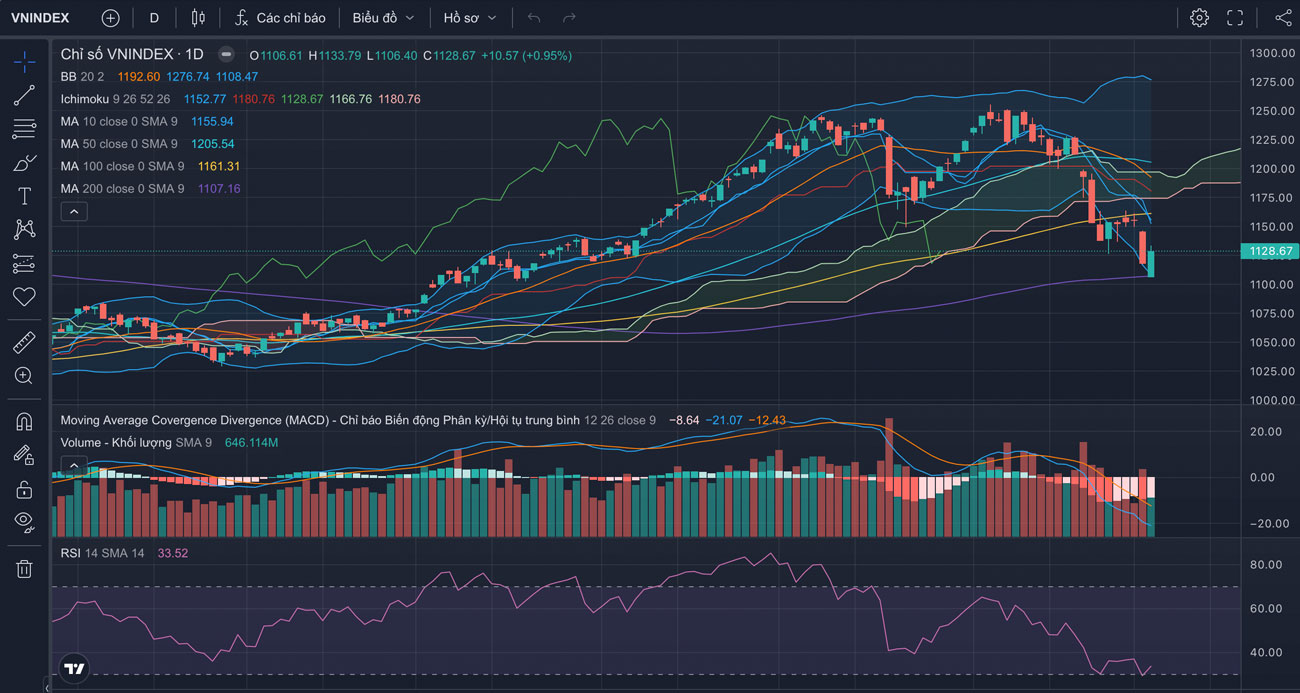Toggle stay in drawing mode pencil-lock

coord(24,455)
